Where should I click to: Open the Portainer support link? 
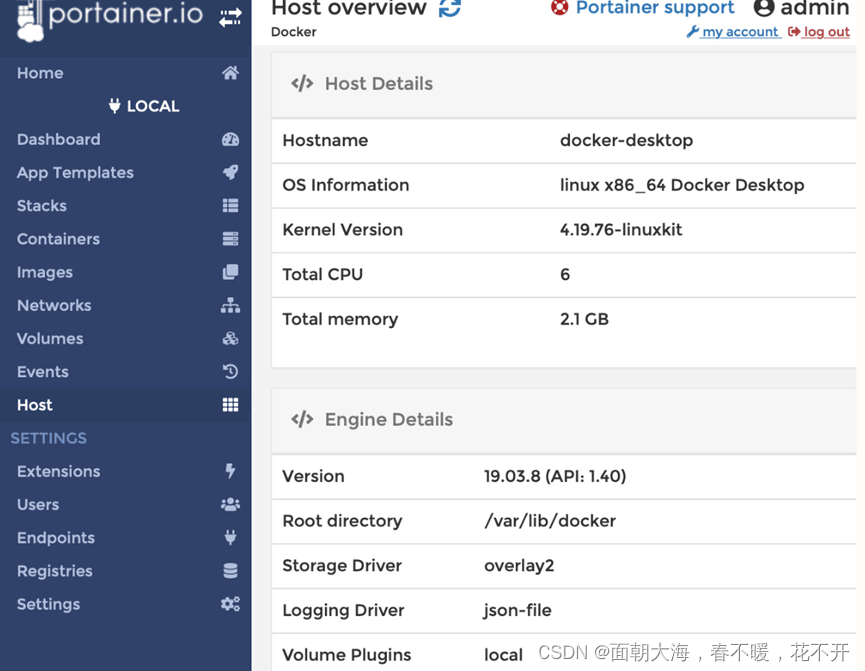654,9
